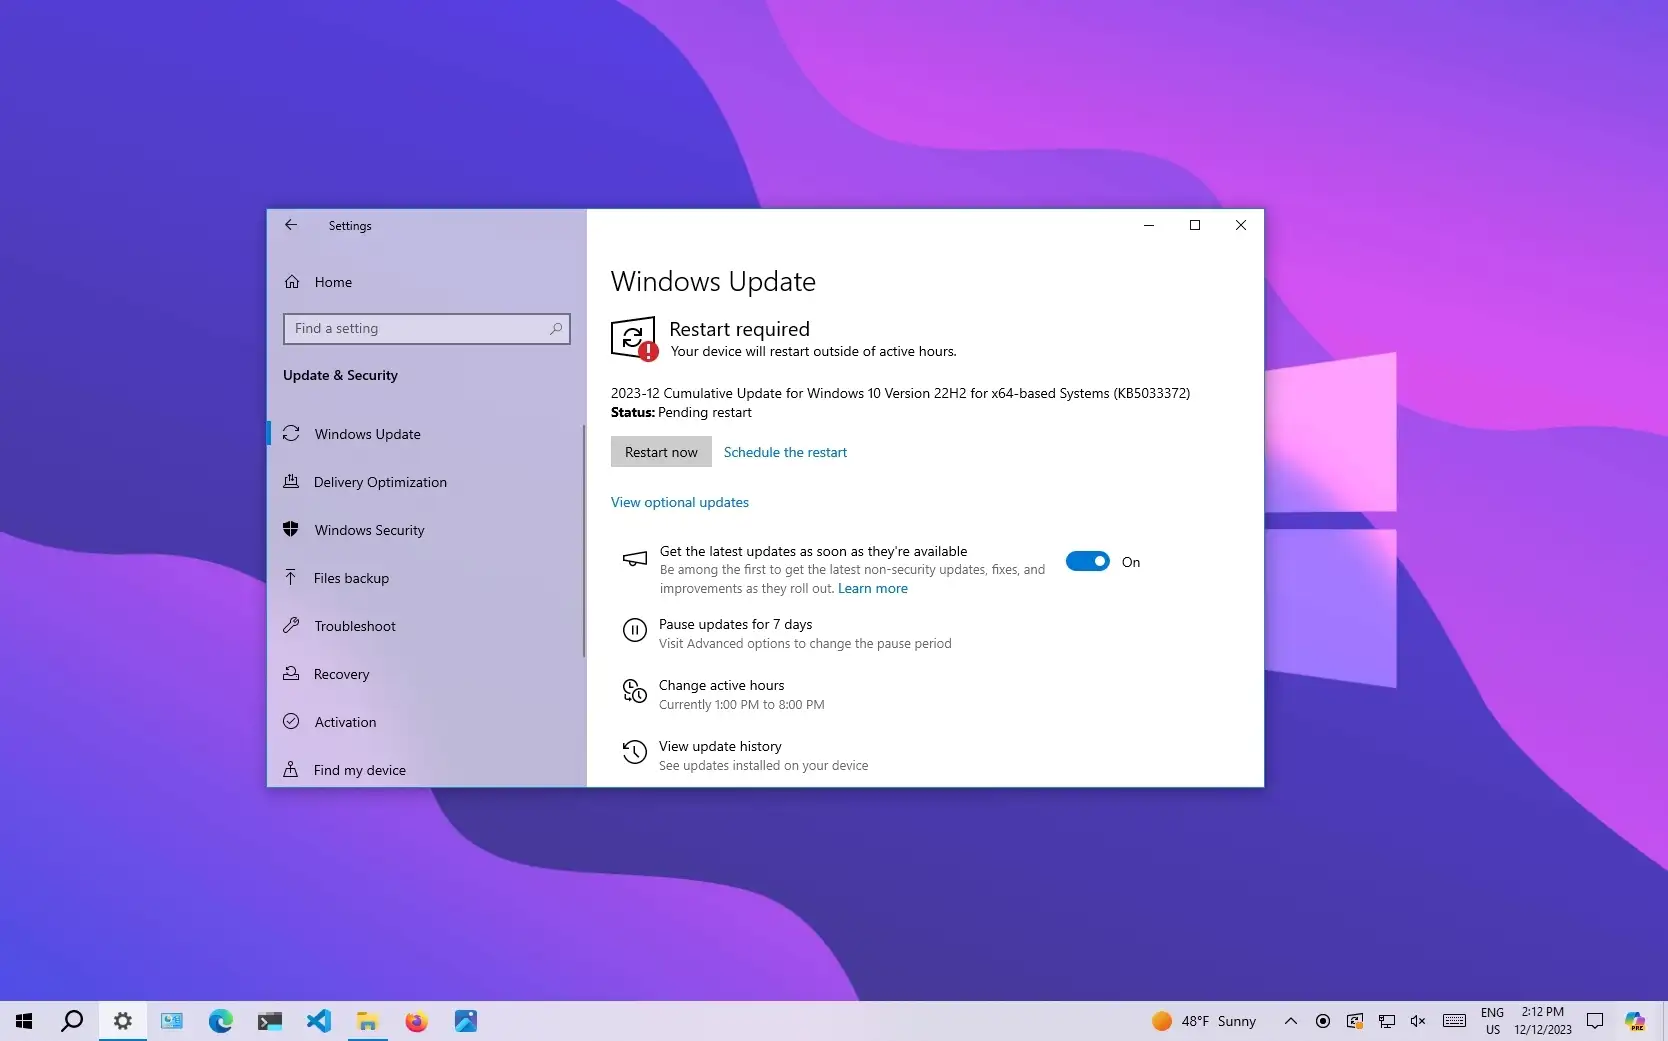Open Activation settings
The width and height of the screenshot is (1668, 1041).
pos(343,722)
